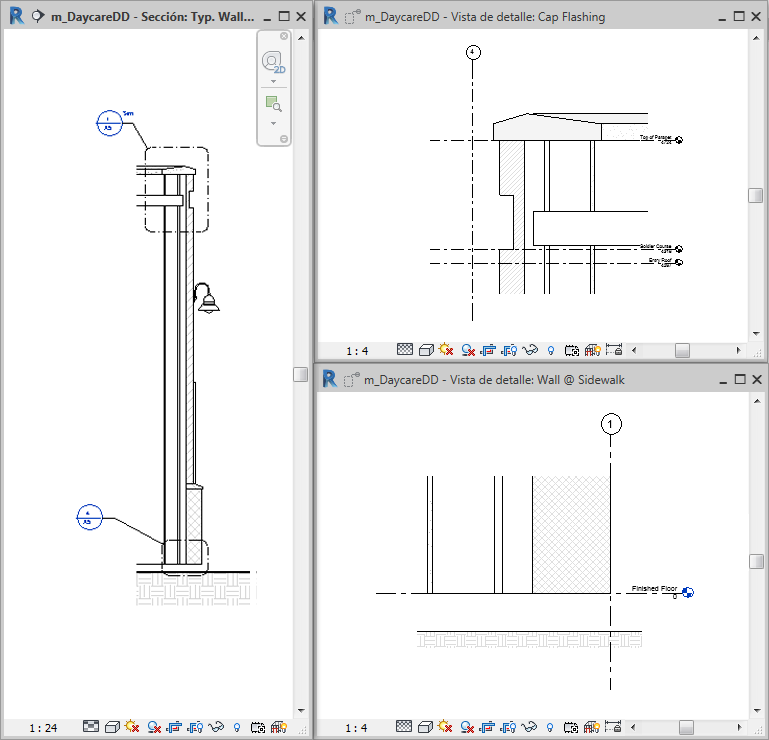
Task: Click Constraints icon in Cap Flashing view bar
Action: pos(614,350)
